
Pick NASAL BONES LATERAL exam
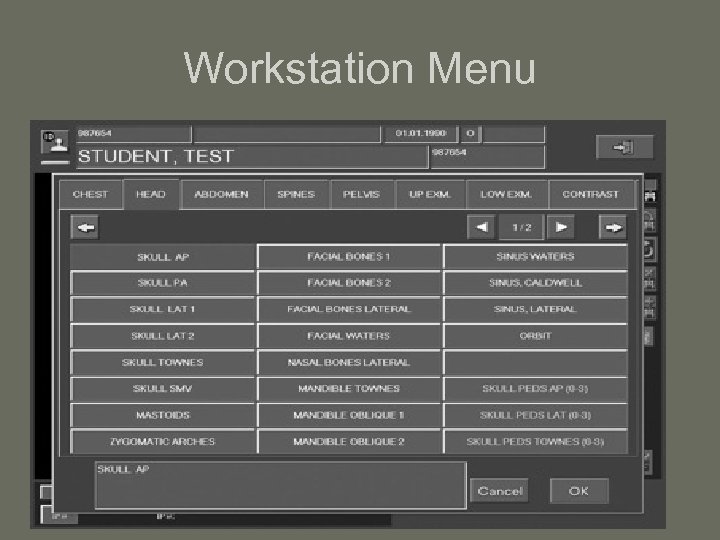349,363
